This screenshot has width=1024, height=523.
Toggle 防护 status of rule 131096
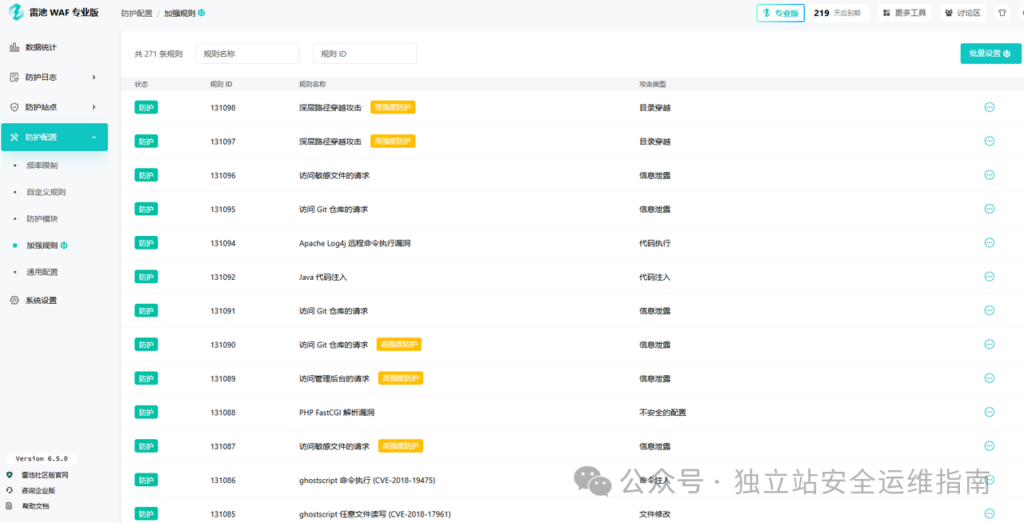click(x=146, y=175)
